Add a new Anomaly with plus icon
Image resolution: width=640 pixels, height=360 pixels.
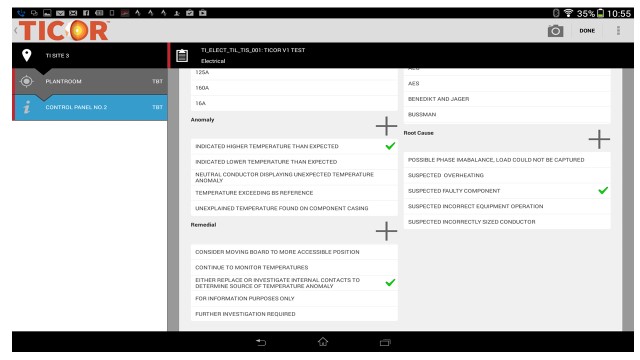(x=386, y=126)
